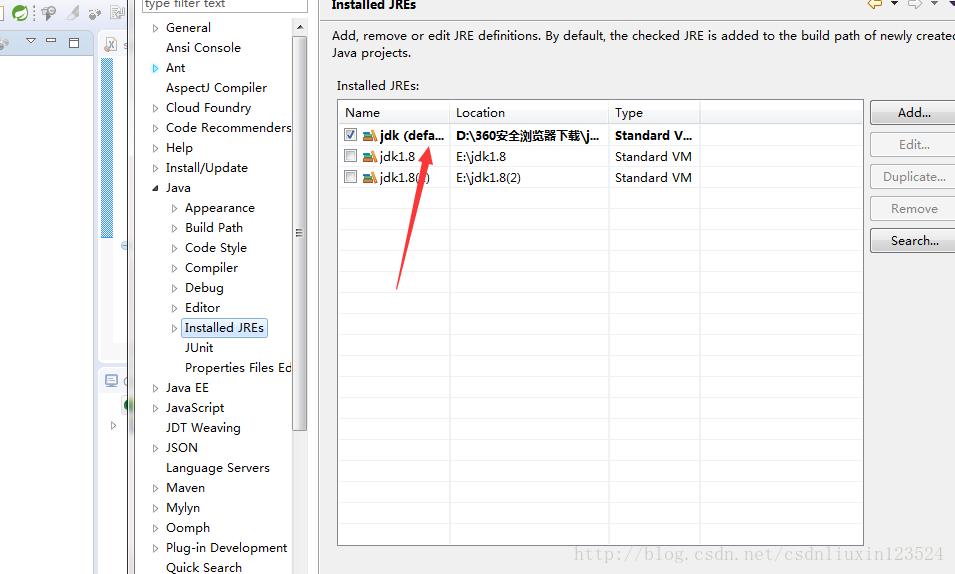
Task: Click the jdk1.8(2) row library icon
Action: [370, 177]
